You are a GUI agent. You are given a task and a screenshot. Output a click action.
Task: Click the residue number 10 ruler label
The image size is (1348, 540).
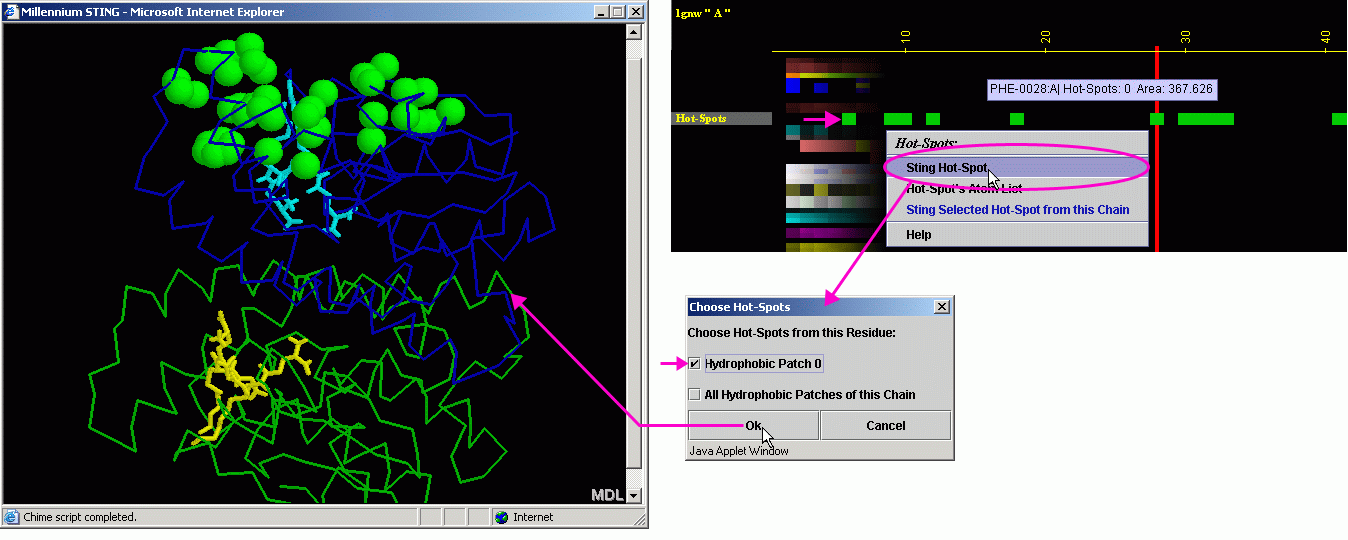(906, 36)
